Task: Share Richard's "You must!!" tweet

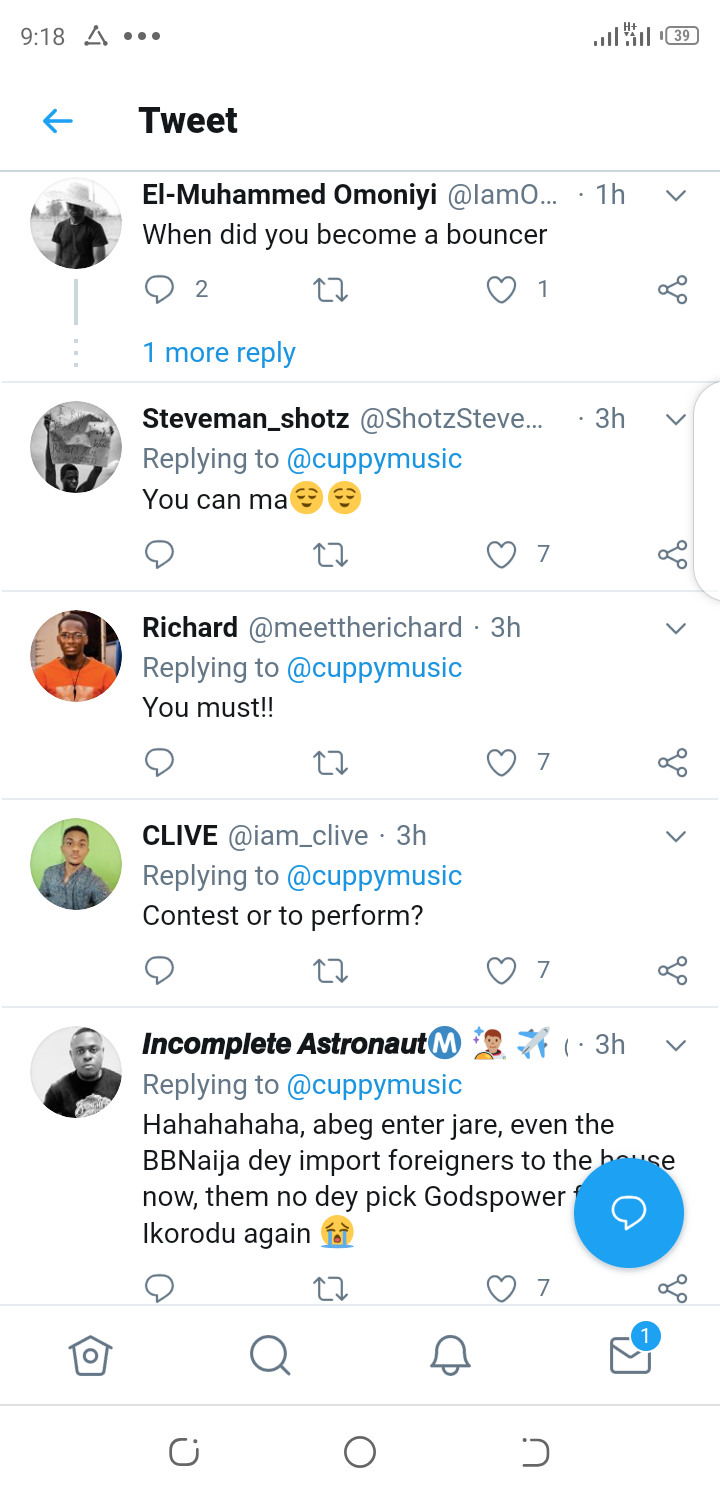Action: 673,763
